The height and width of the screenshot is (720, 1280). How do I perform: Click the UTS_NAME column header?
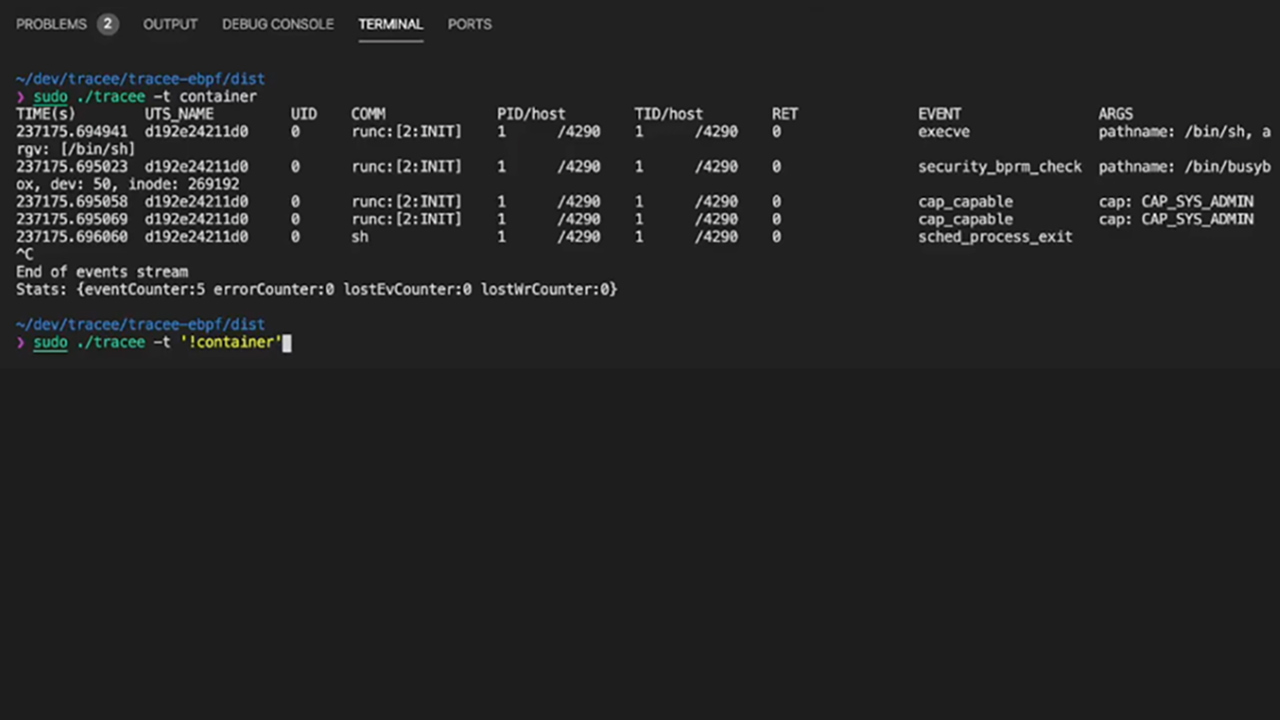[179, 114]
